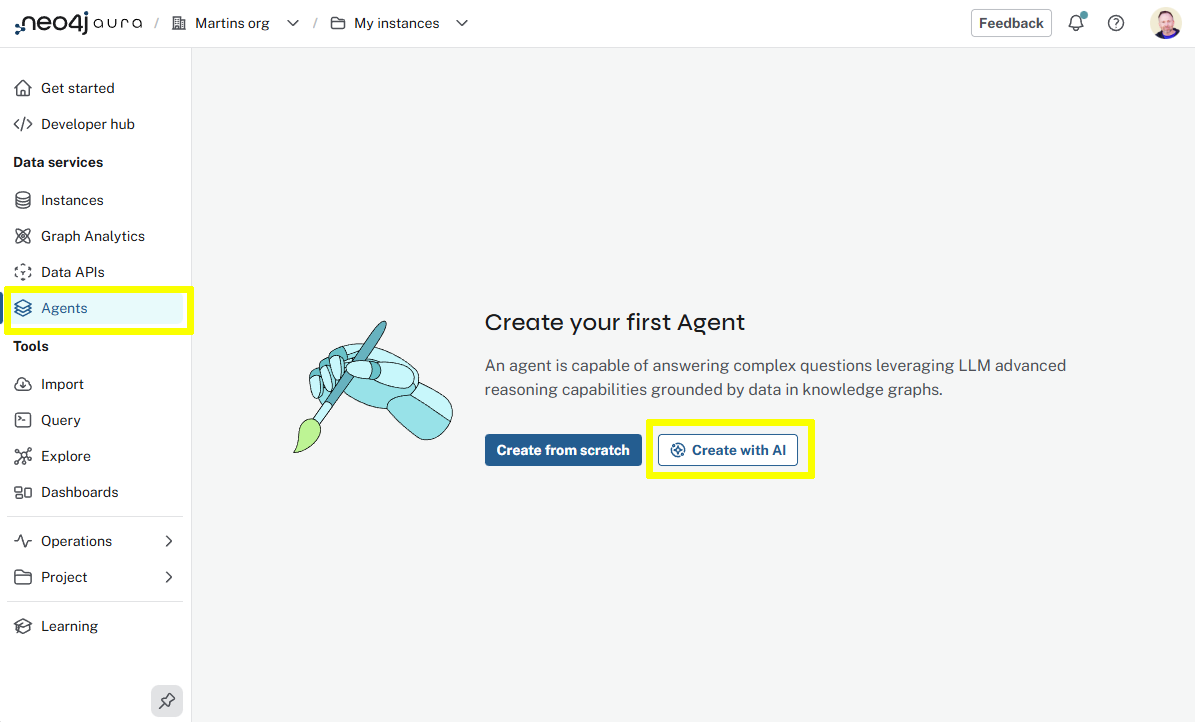Launch the Query tool
The width and height of the screenshot is (1195, 722).
(x=61, y=419)
